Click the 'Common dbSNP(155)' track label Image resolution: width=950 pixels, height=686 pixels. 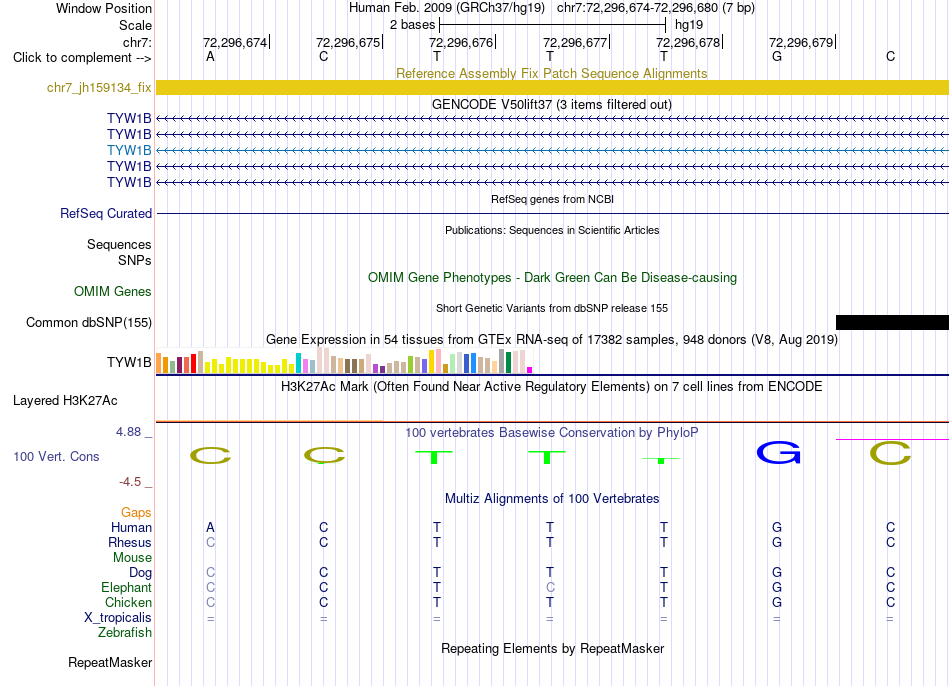(88, 322)
